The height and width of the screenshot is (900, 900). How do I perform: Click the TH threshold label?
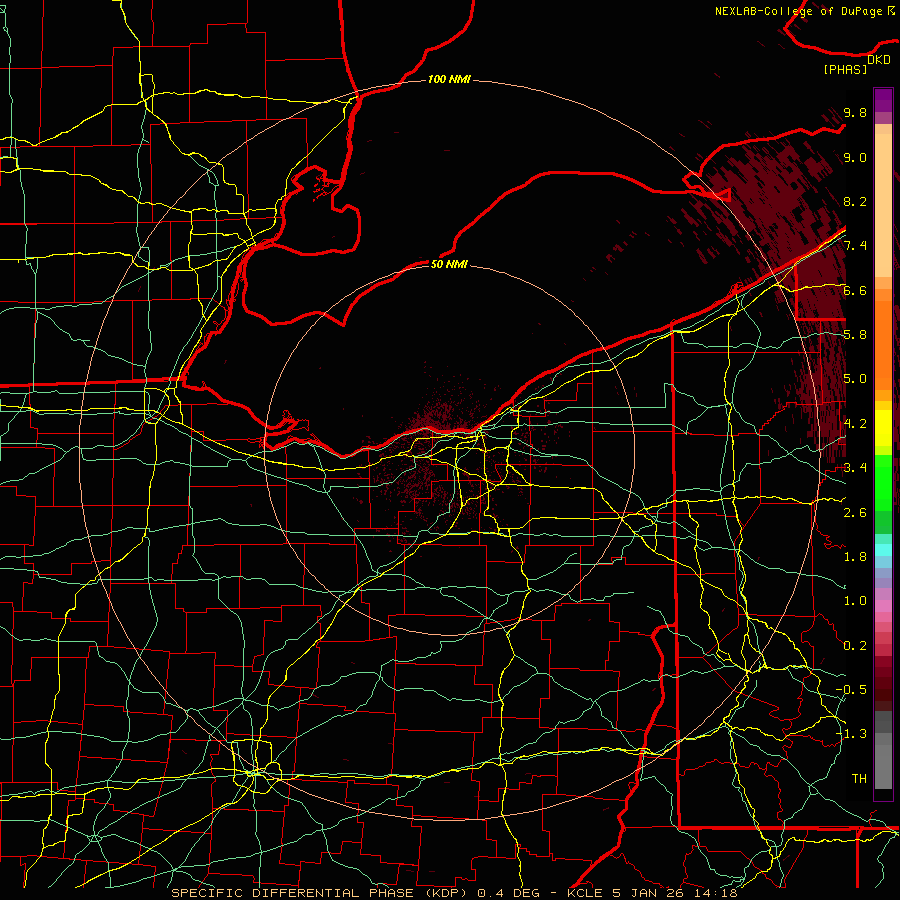[859, 779]
